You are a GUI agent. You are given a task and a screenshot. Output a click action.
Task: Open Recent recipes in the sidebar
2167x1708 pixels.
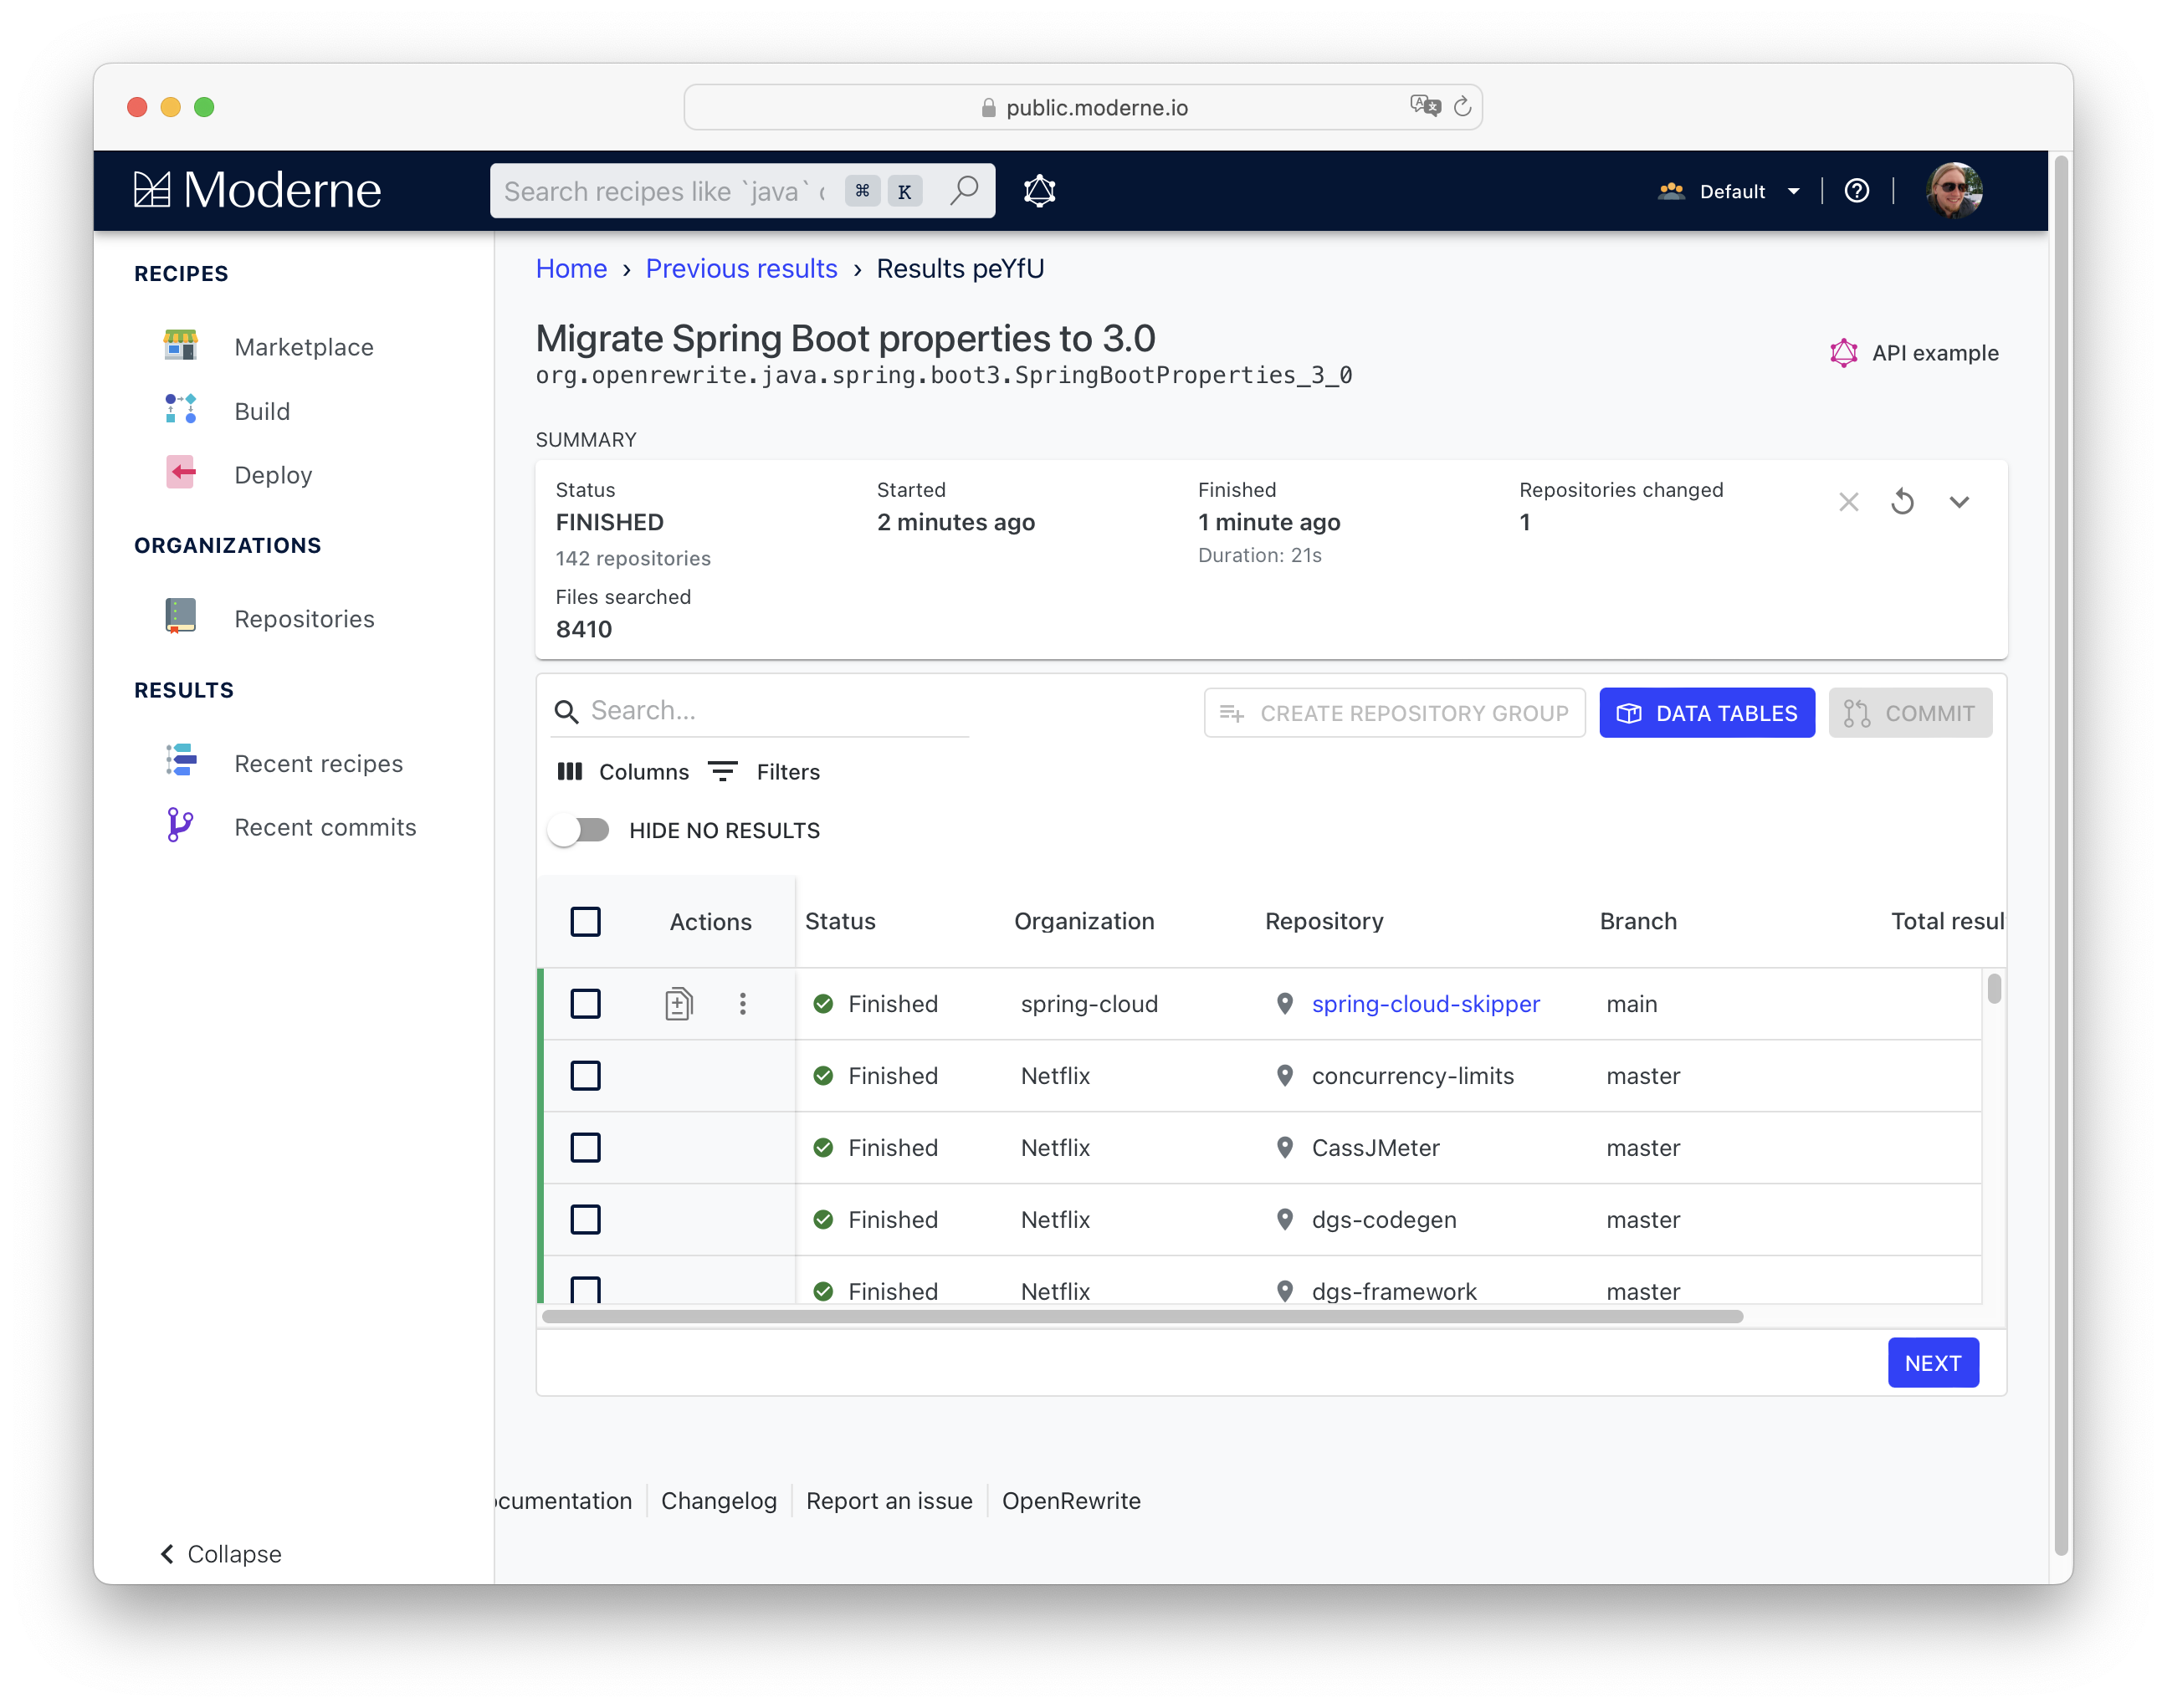coord(318,763)
